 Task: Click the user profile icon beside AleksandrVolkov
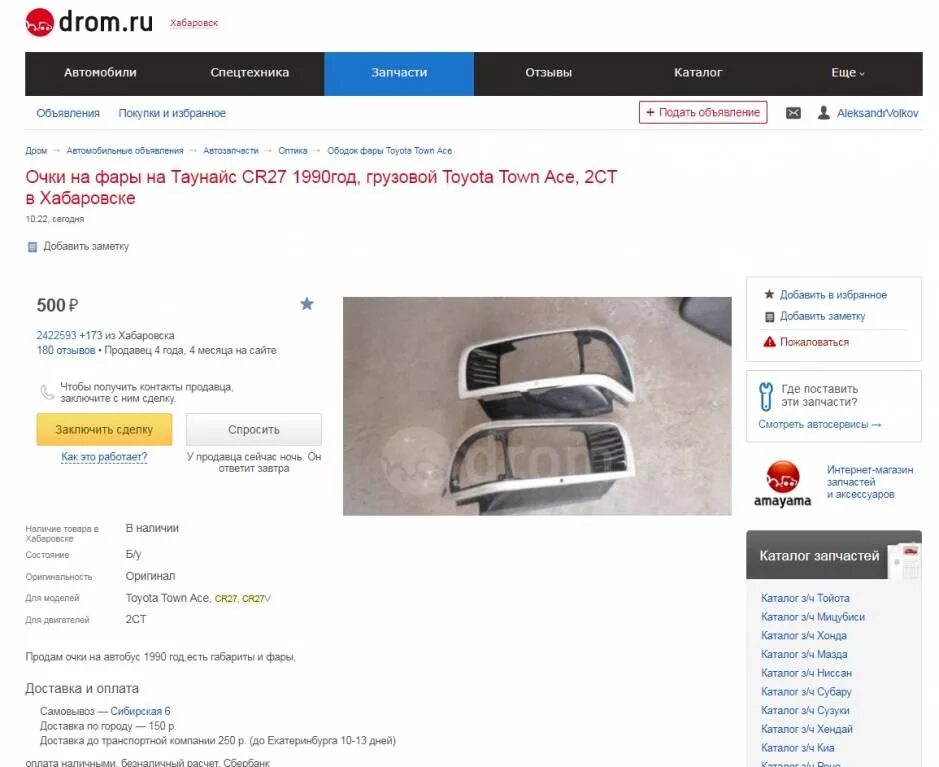[824, 113]
